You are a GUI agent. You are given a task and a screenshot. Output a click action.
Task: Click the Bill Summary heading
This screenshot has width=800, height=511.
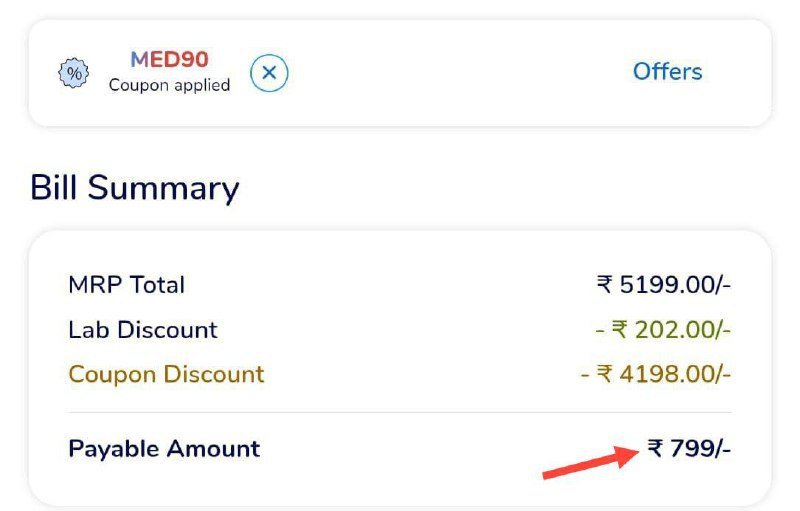click(135, 188)
